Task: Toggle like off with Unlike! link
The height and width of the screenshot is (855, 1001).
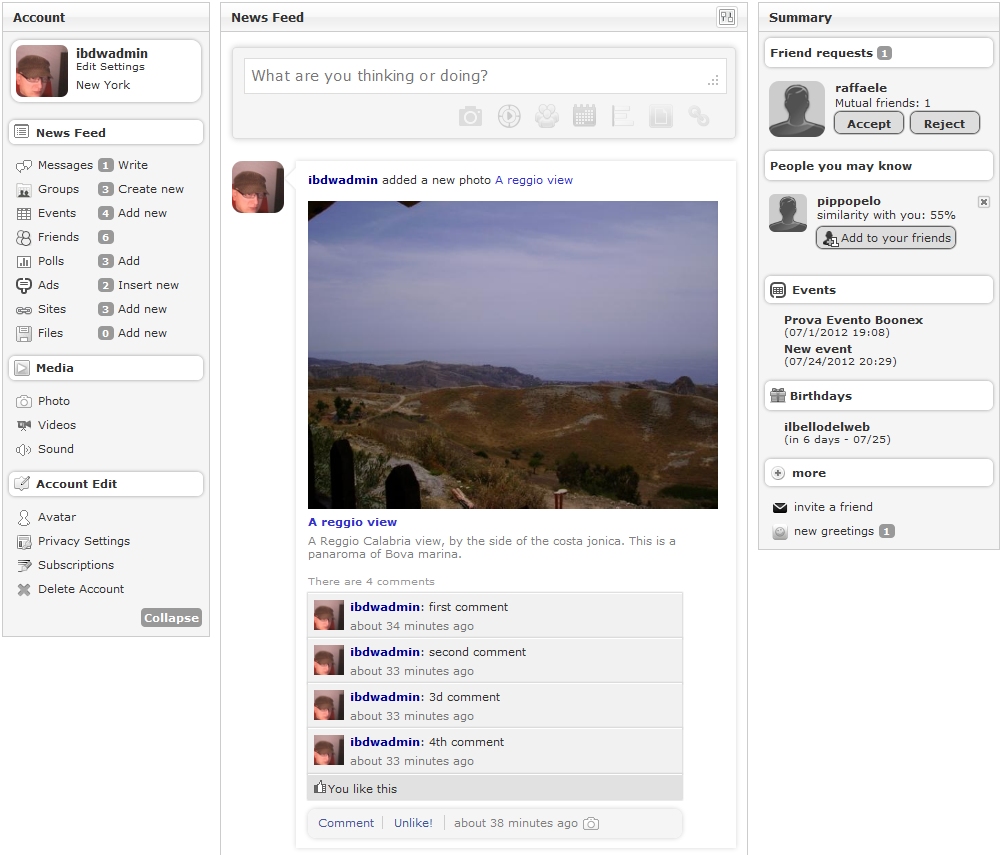Action: 413,823
